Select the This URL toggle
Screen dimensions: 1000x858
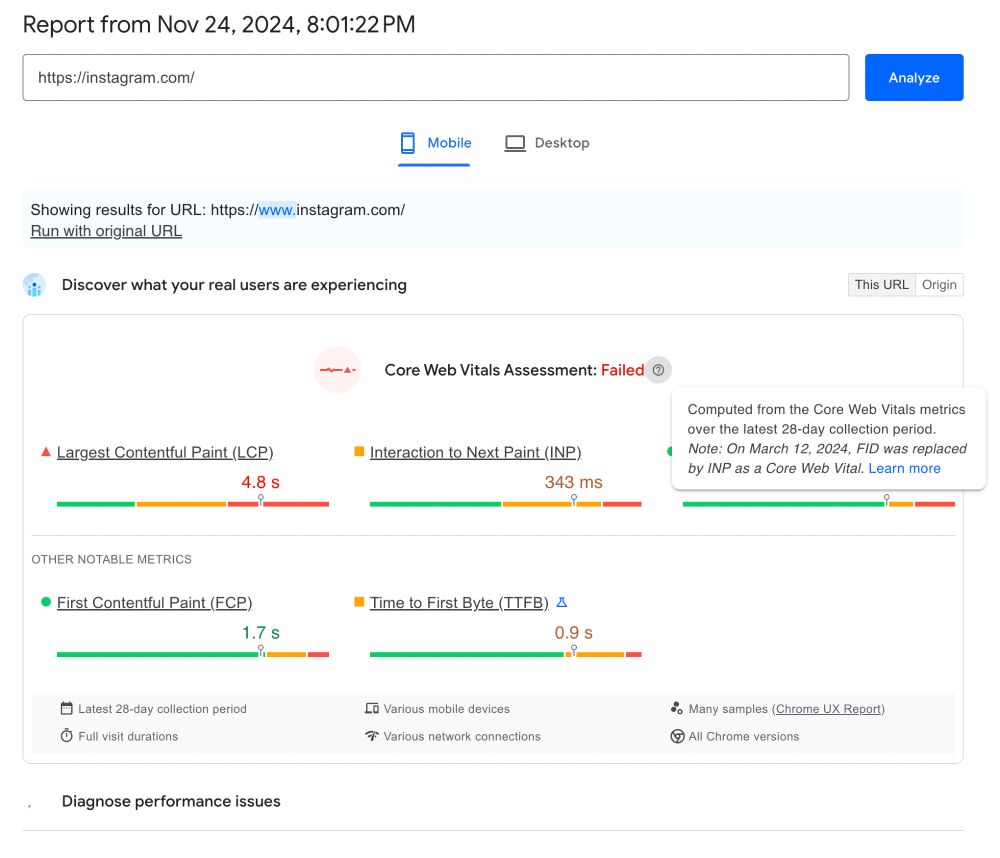click(881, 285)
